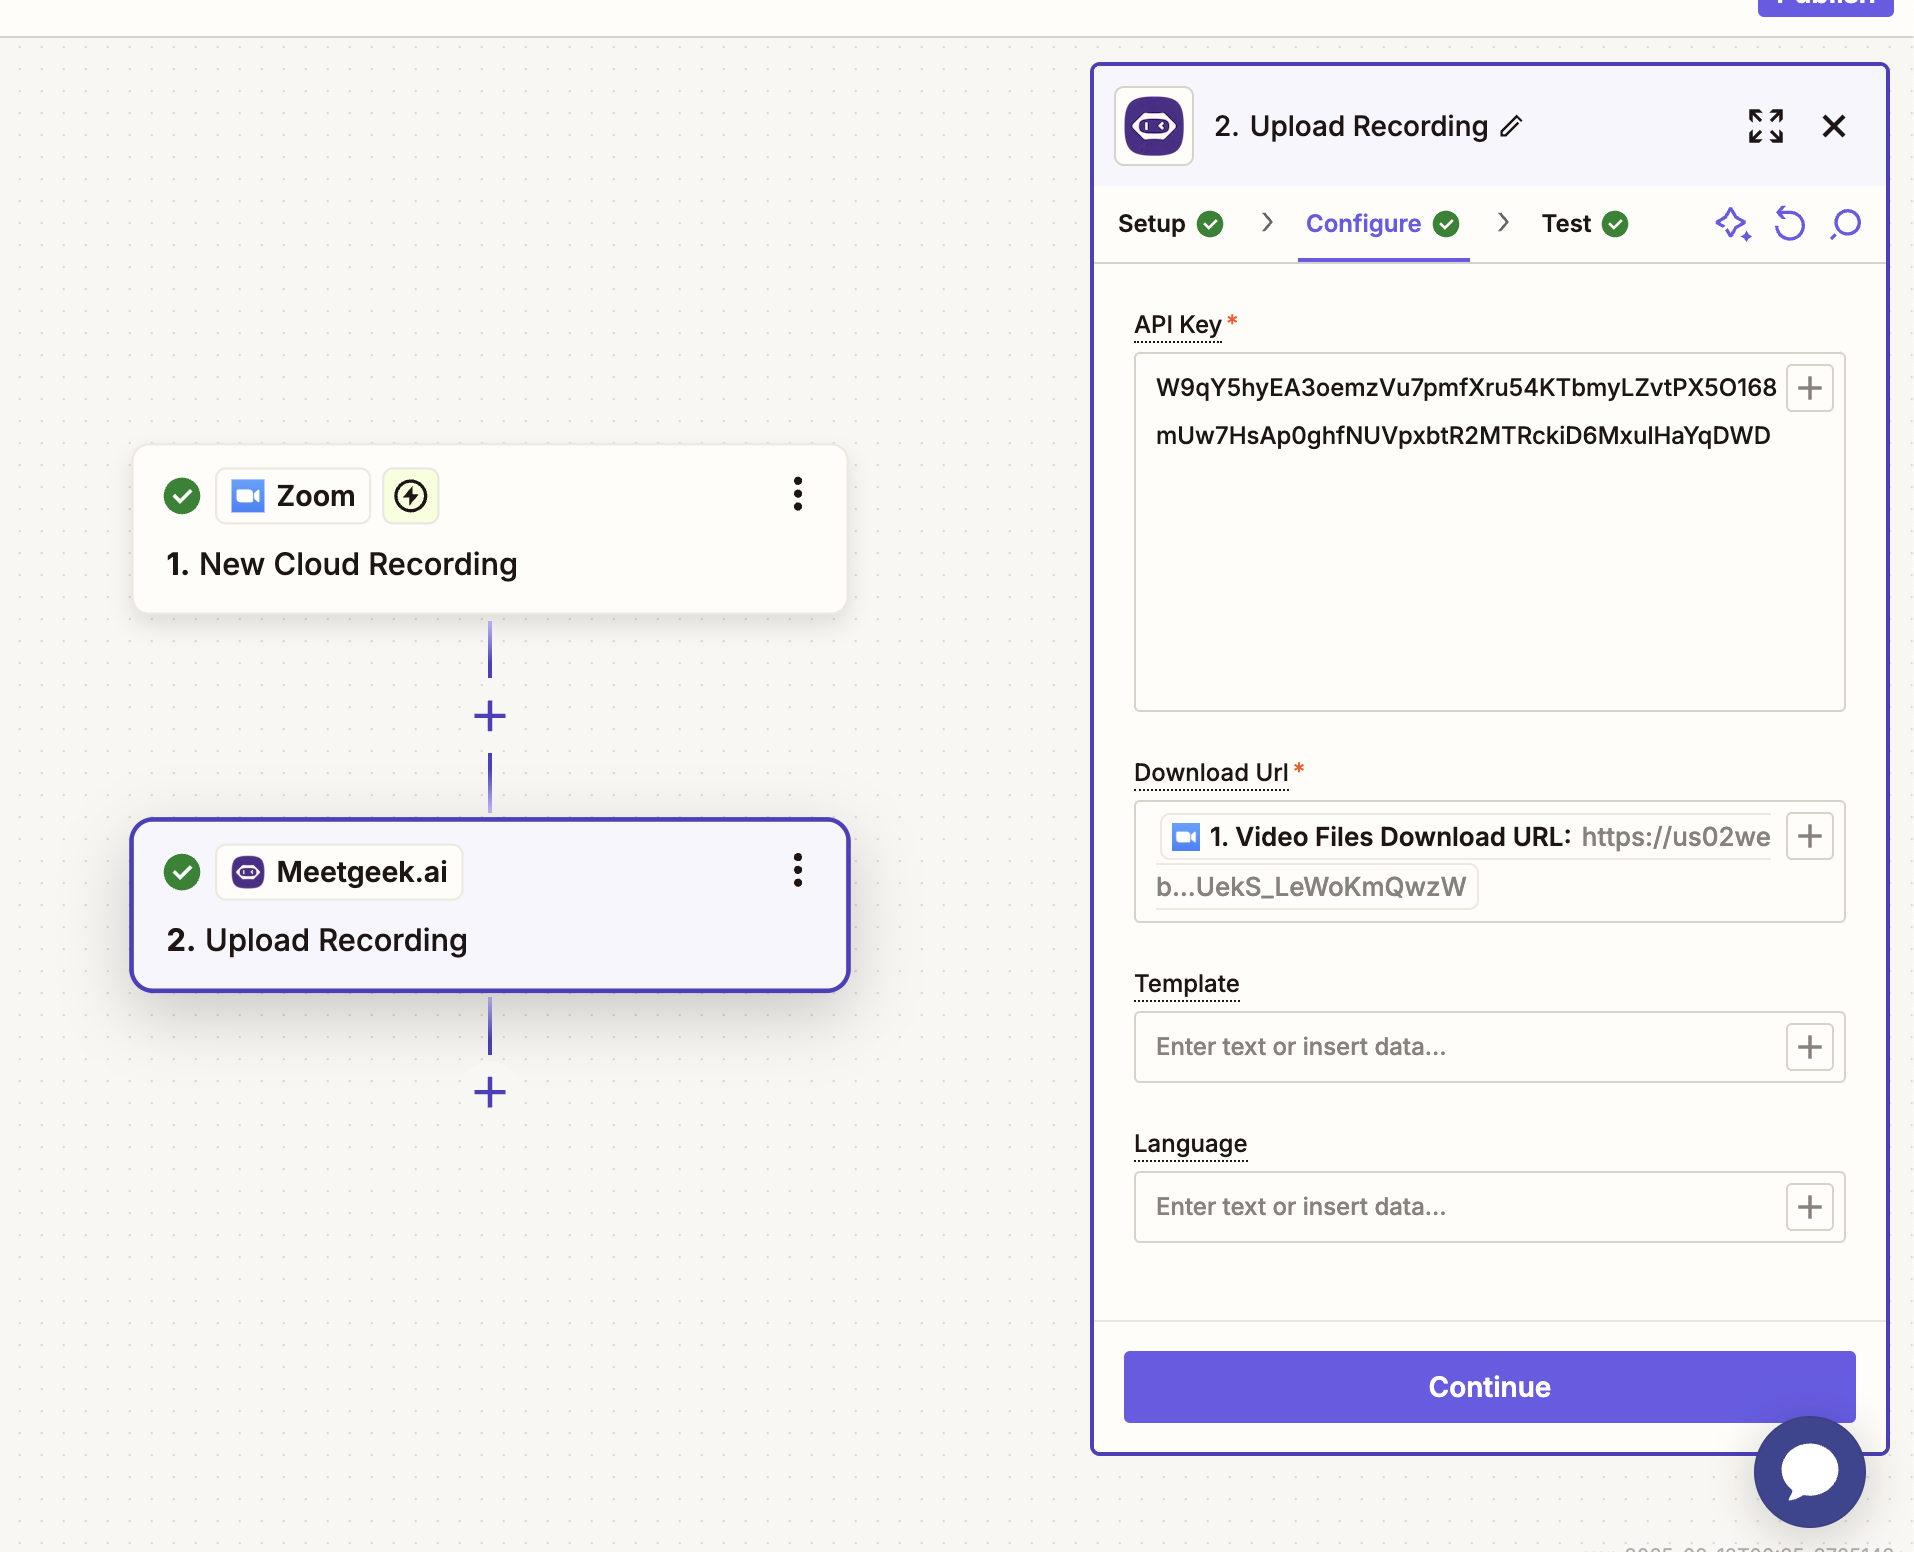Screen dimensions: 1914x1552
Task: Open the comment bubble icon in panel
Action: (x=1845, y=224)
